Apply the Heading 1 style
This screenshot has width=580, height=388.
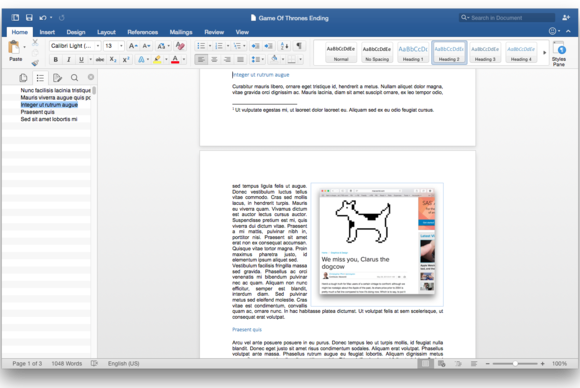(x=413, y=53)
